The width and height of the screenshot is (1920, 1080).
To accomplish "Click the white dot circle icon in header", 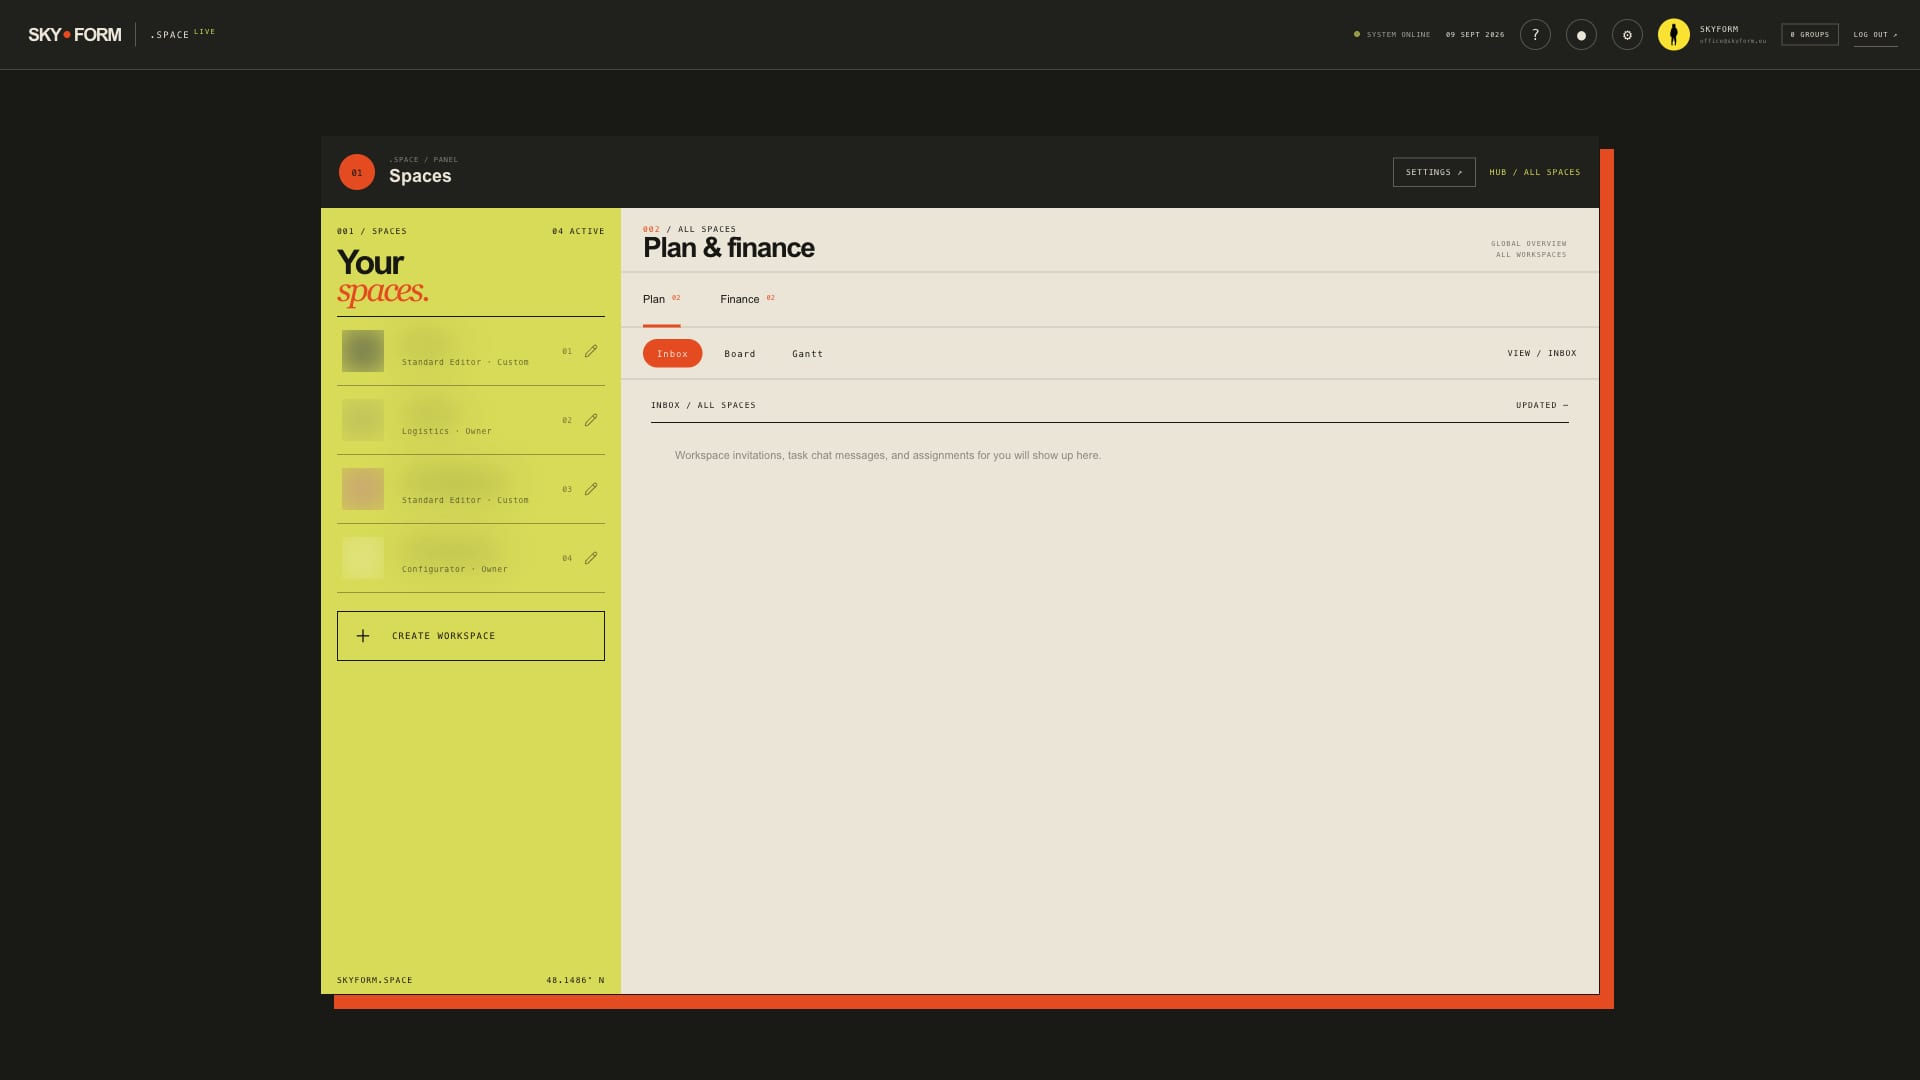I will coord(1581,35).
